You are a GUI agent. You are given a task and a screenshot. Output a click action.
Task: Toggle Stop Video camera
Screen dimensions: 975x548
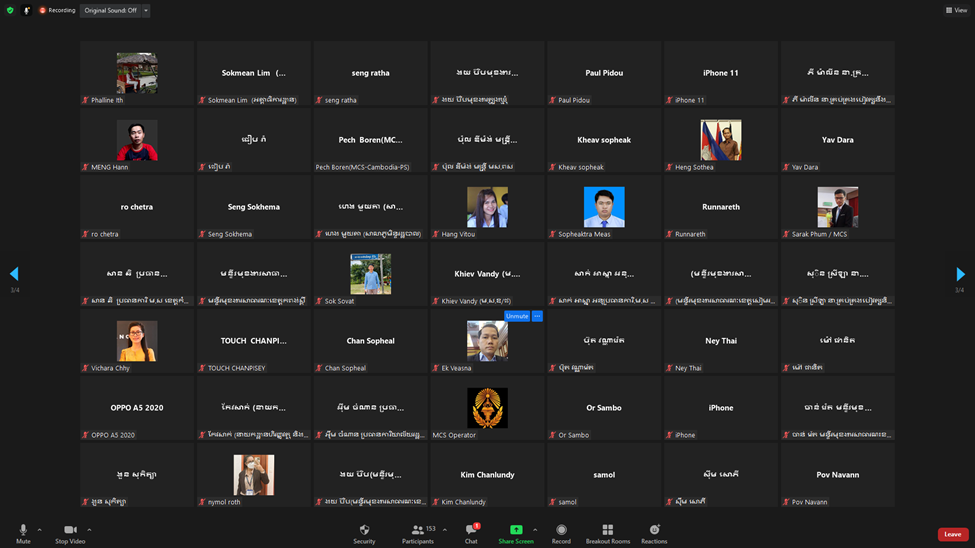pos(70,533)
